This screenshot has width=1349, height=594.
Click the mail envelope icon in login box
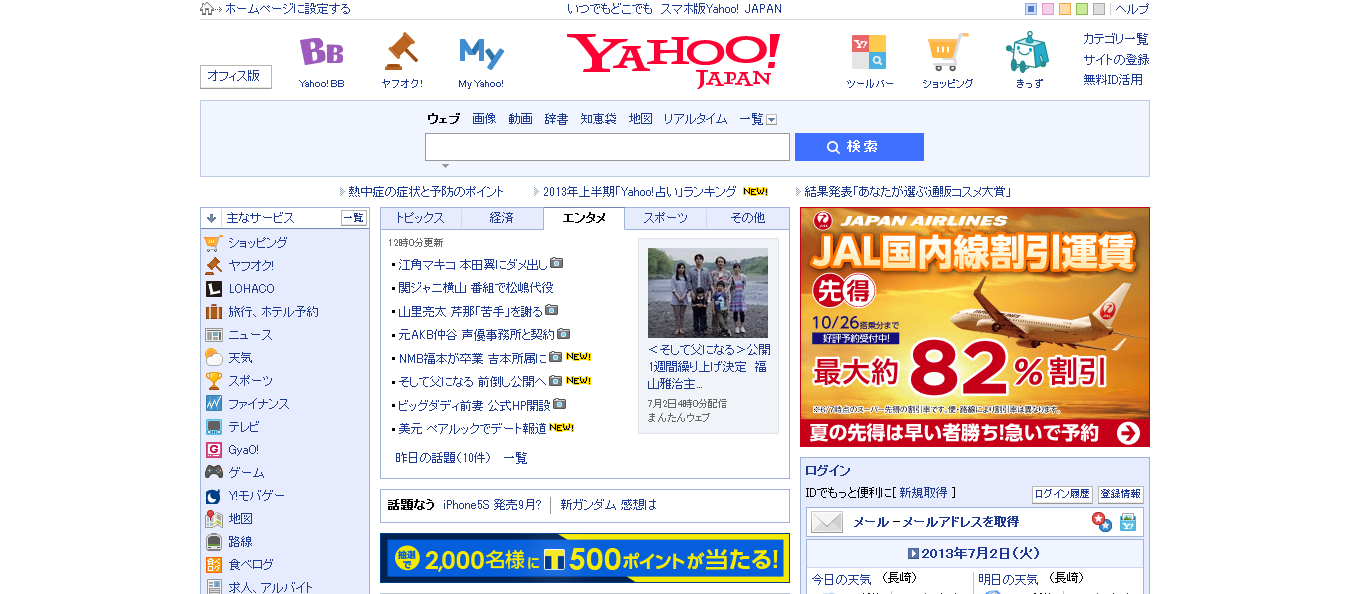(827, 522)
